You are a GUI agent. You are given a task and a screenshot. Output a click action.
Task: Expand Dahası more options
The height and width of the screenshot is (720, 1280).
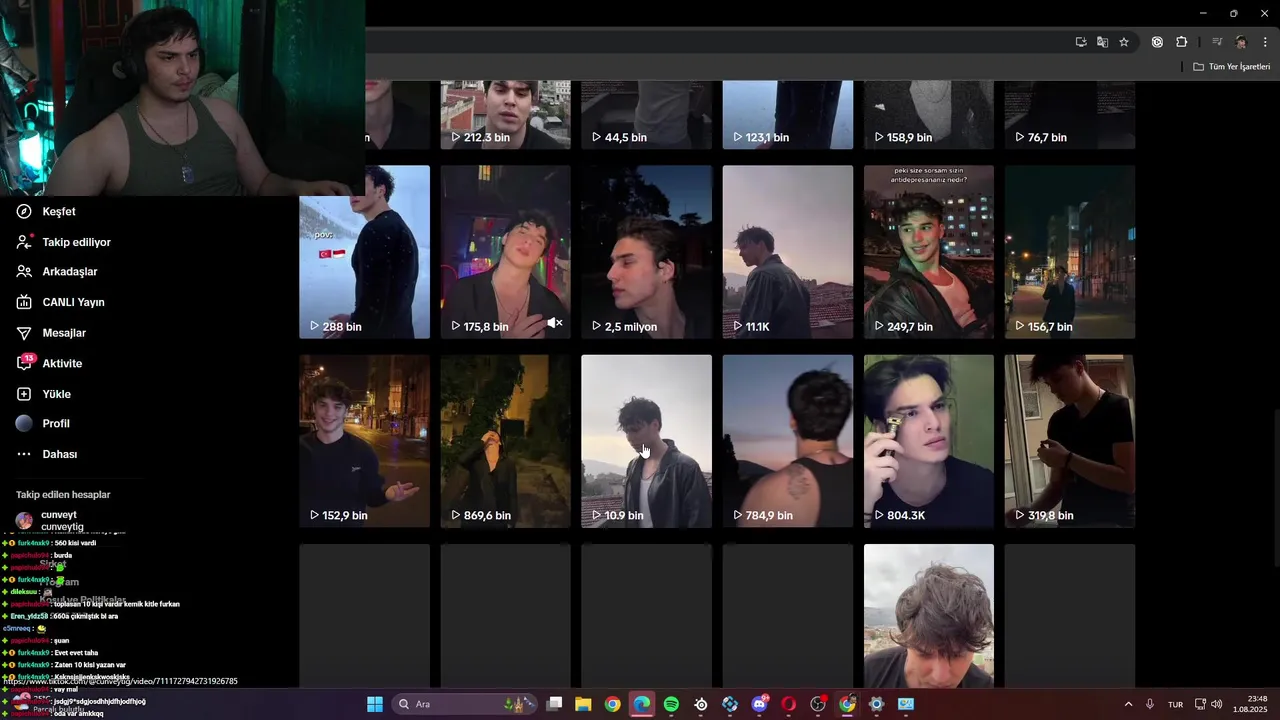[46, 454]
